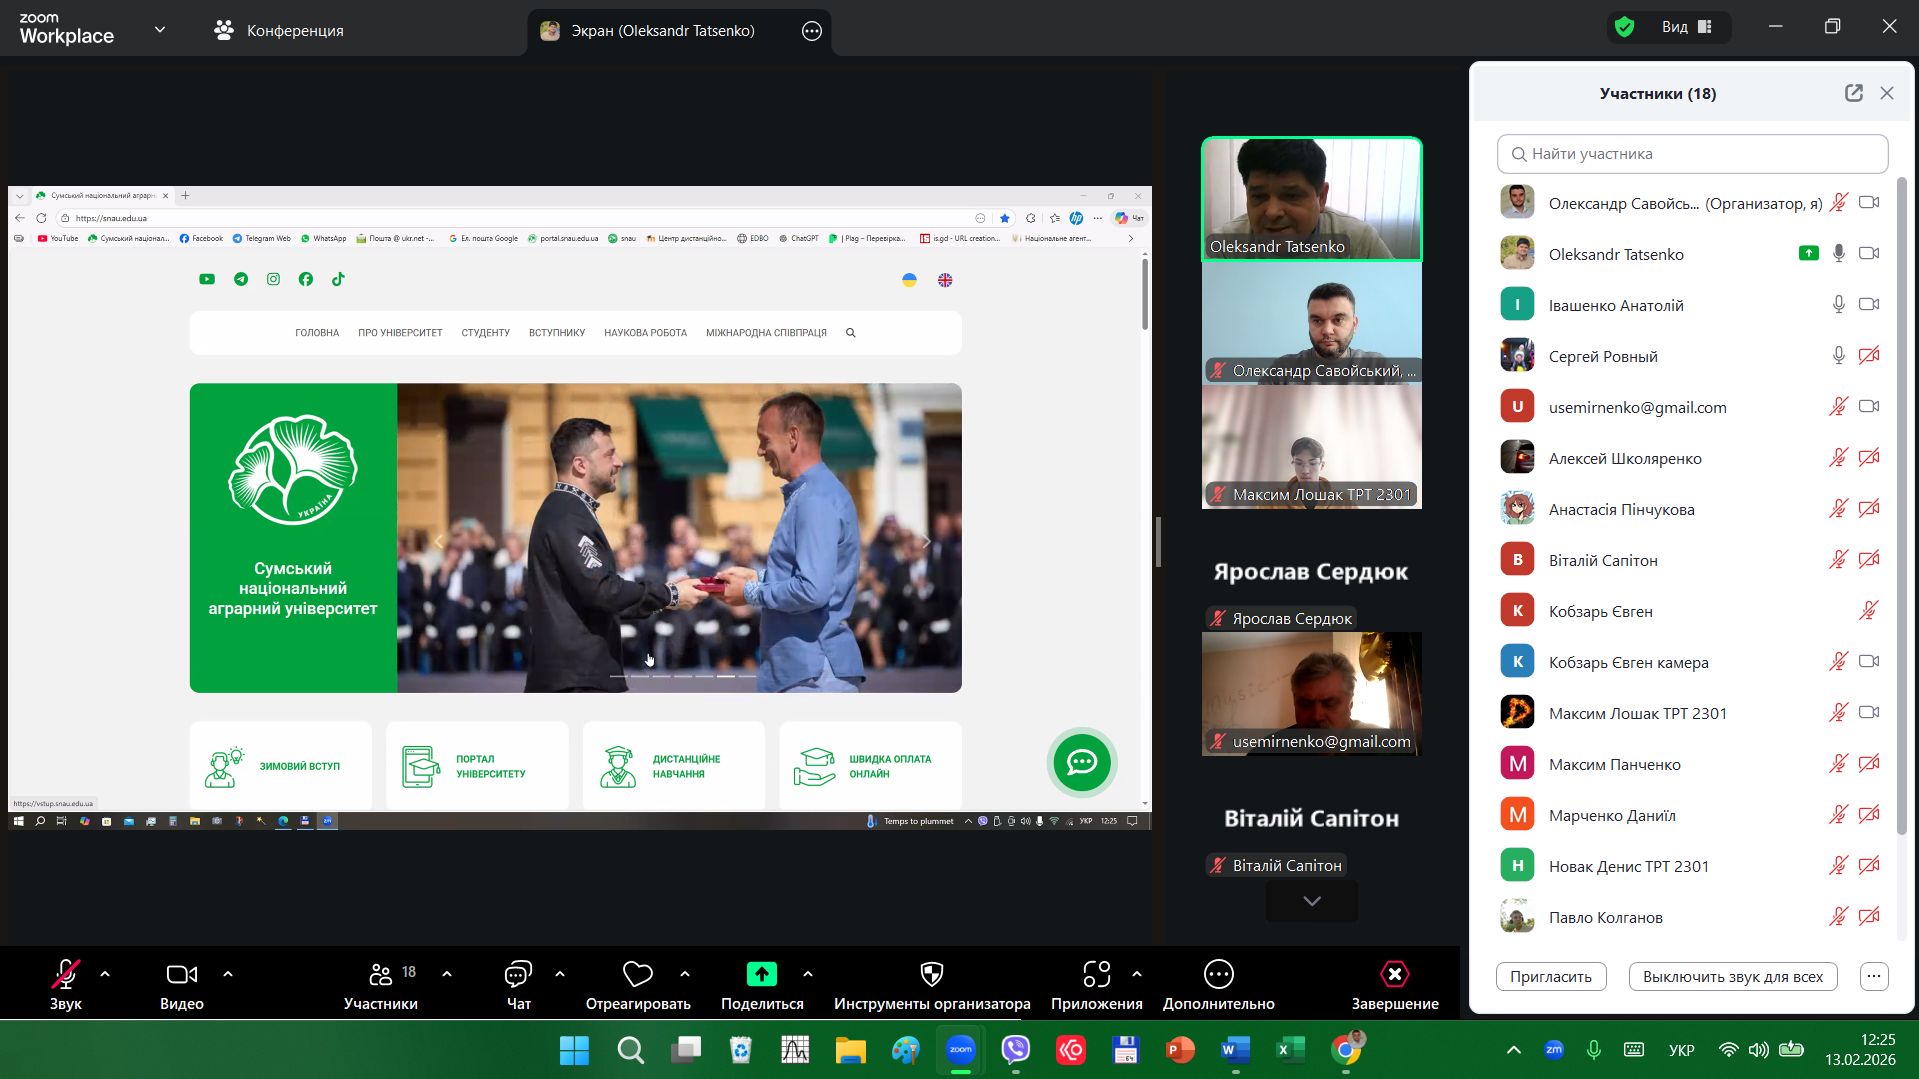Click the green encryption shield icon
The image size is (1919, 1079).
(1625, 27)
